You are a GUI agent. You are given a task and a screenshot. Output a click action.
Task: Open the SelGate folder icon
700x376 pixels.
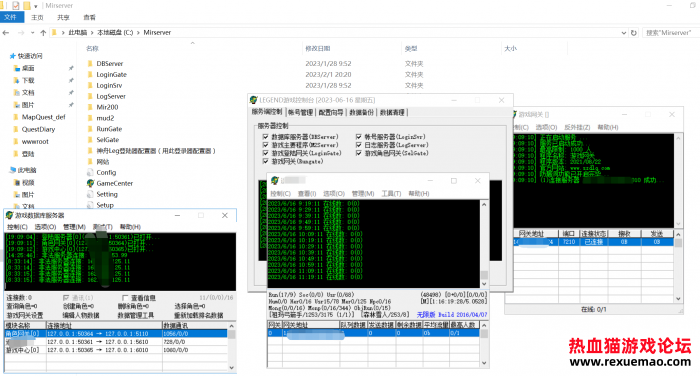(x=90, y=140)
